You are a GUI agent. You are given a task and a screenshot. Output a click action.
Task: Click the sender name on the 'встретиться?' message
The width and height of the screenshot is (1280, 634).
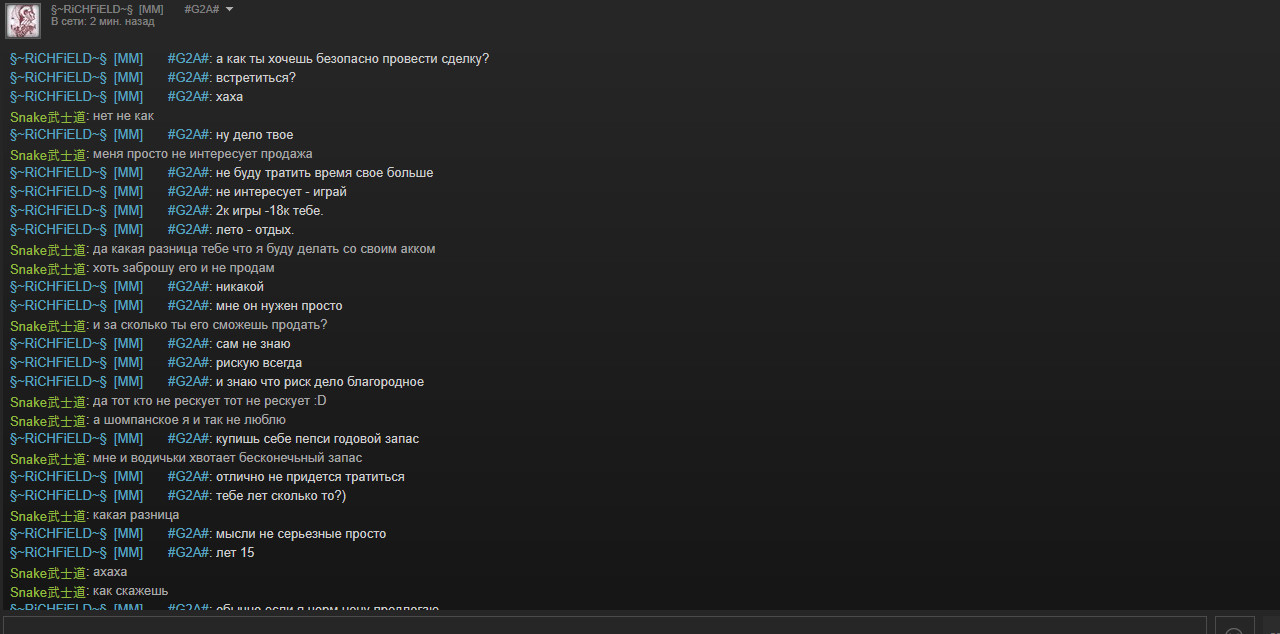click(110, 78)
